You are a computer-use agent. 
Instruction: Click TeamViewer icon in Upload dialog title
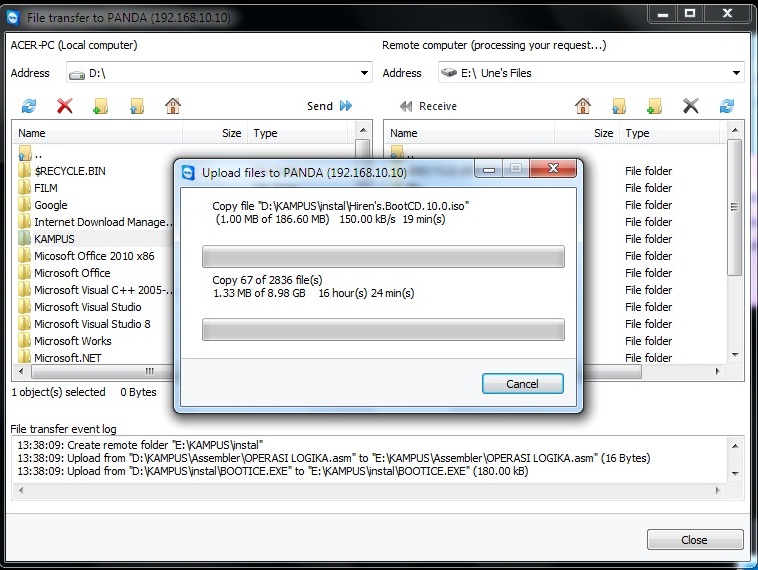pyautogui.click(x=188, y=173)
